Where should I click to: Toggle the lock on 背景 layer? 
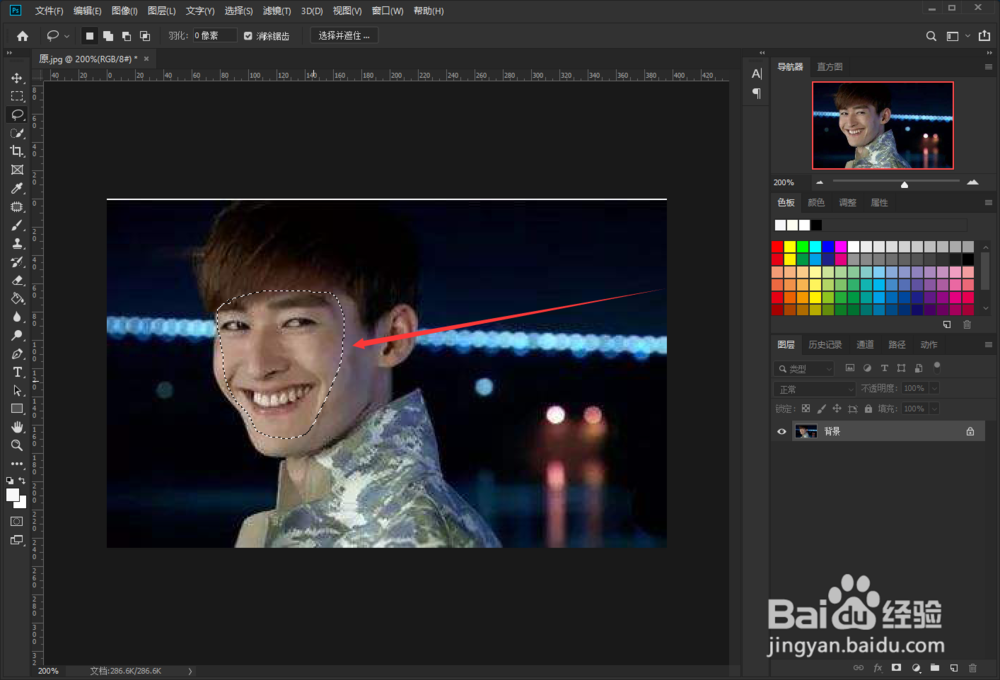coord(970,431)
